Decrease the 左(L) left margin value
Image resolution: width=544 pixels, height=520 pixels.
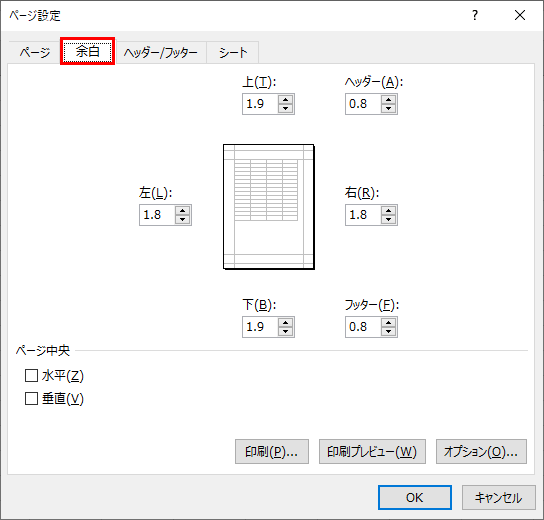tap(182, 220)
